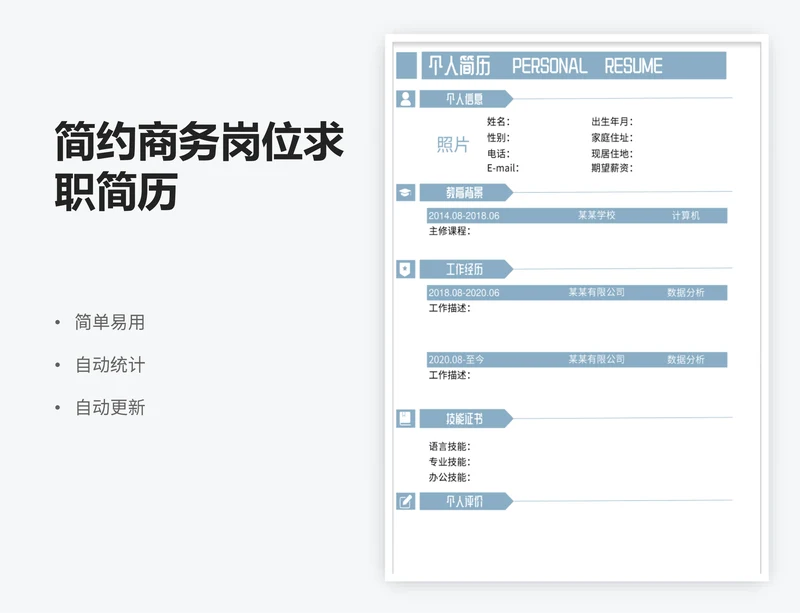This screenshot has height=613, width=800.
Task: Click the 某某学校 cell
Action: tap(596, 215)
